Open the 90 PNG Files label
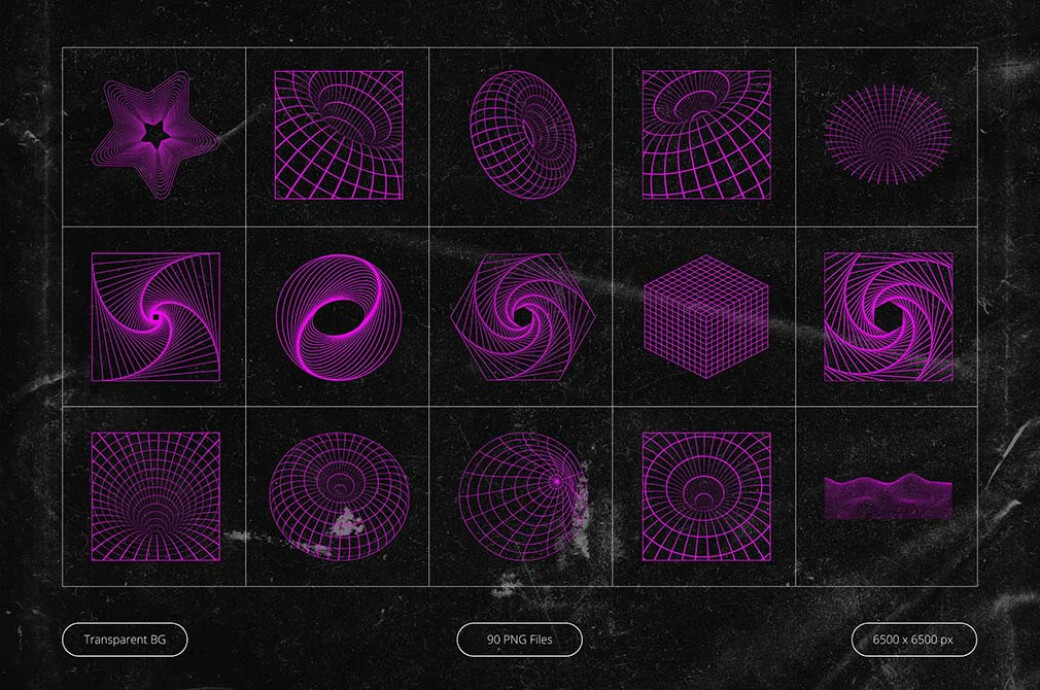This screenshot has width=1040, height=690. 520,637
